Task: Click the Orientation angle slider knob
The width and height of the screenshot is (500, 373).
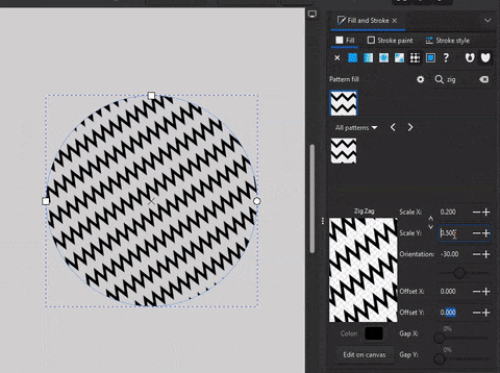Action: point(459,273)
